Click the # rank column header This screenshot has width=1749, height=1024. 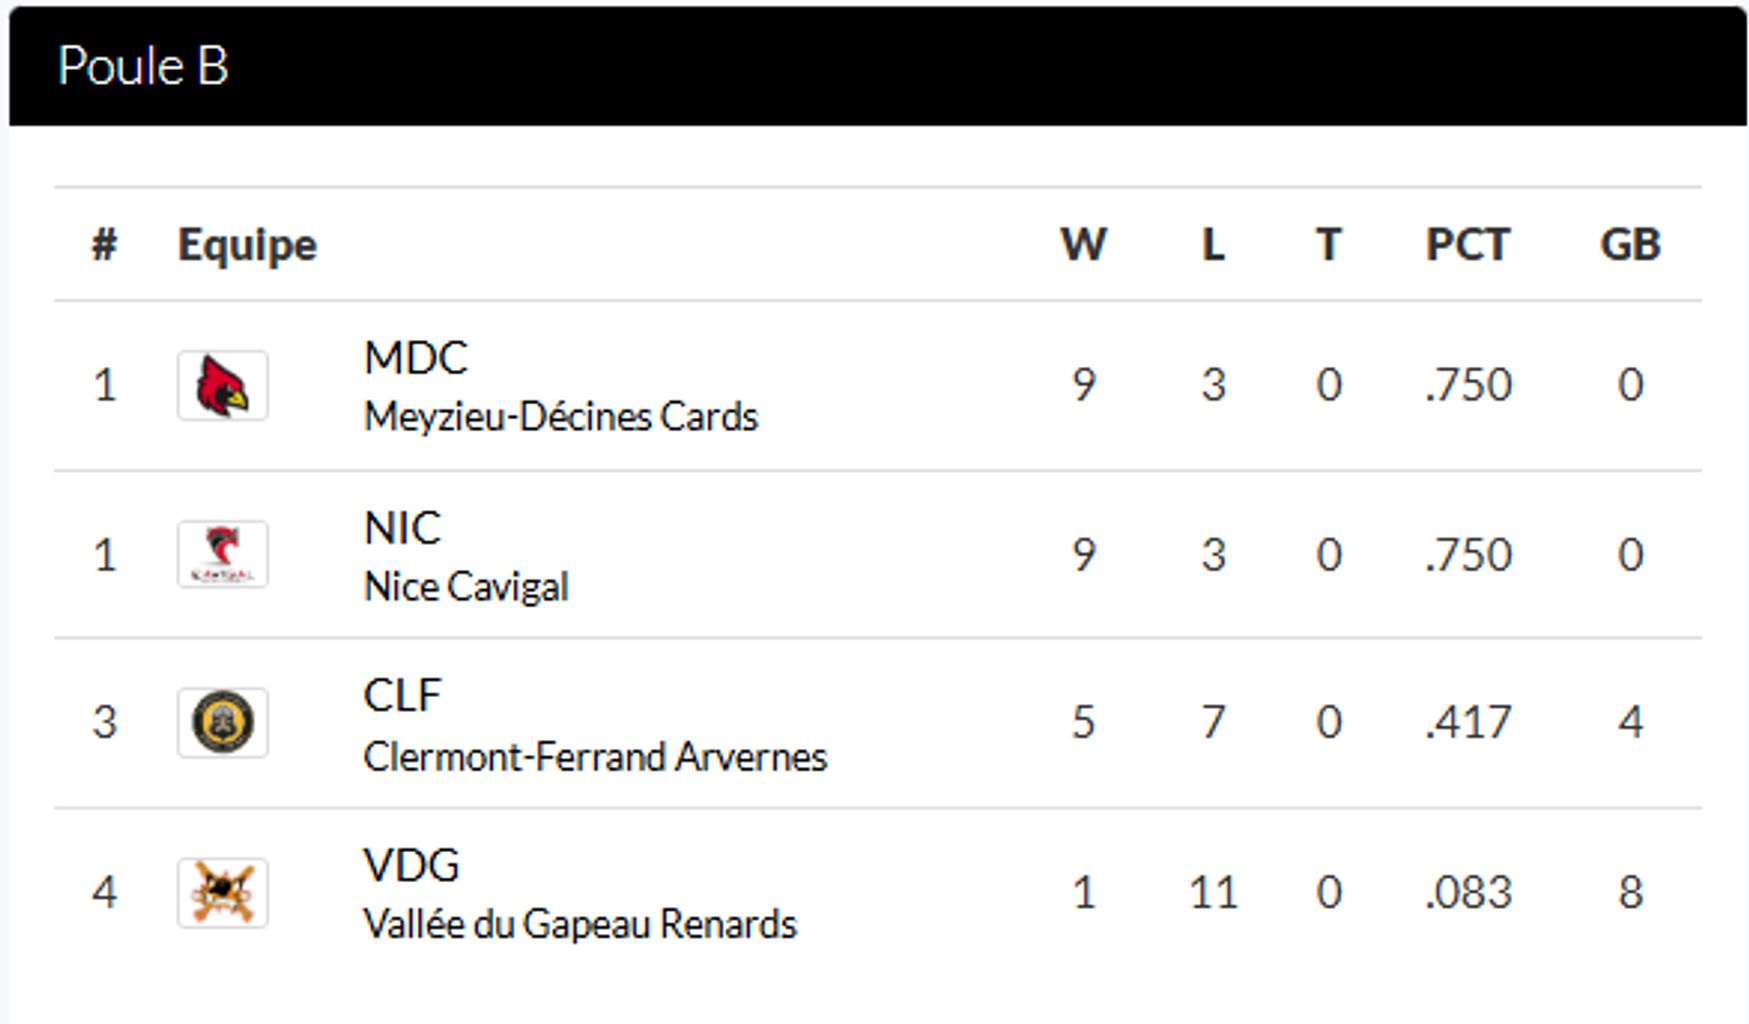click(x=104, y=245)
